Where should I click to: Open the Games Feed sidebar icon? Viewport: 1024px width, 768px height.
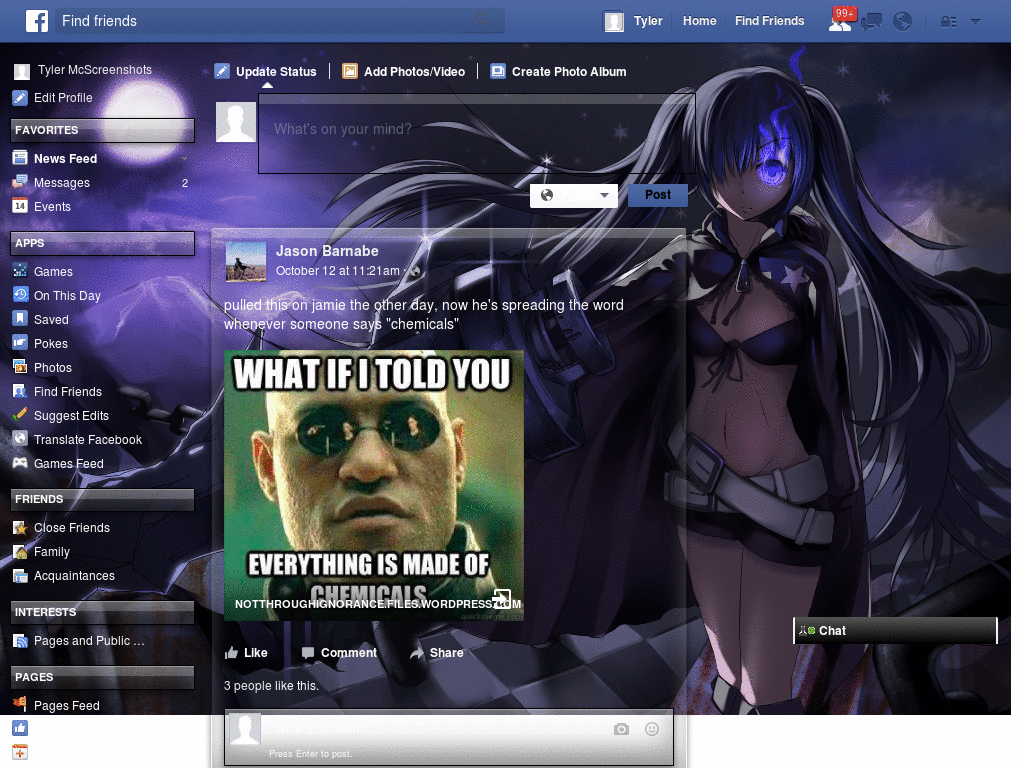click(21, 463)
